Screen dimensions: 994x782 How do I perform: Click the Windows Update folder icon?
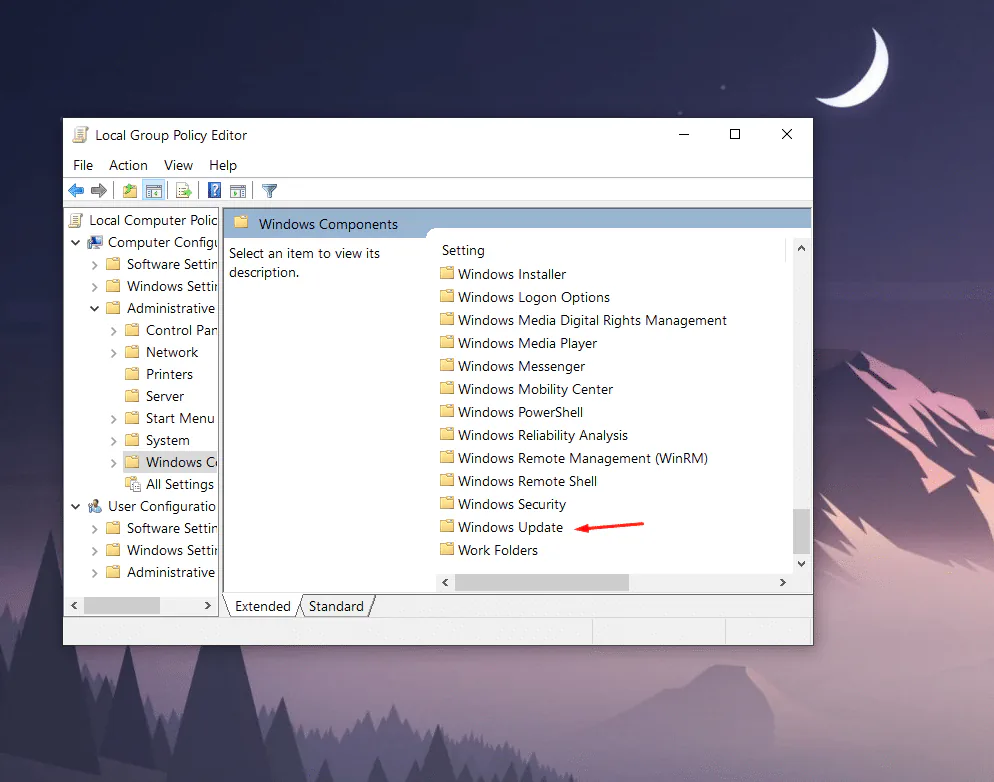[447, 526]
